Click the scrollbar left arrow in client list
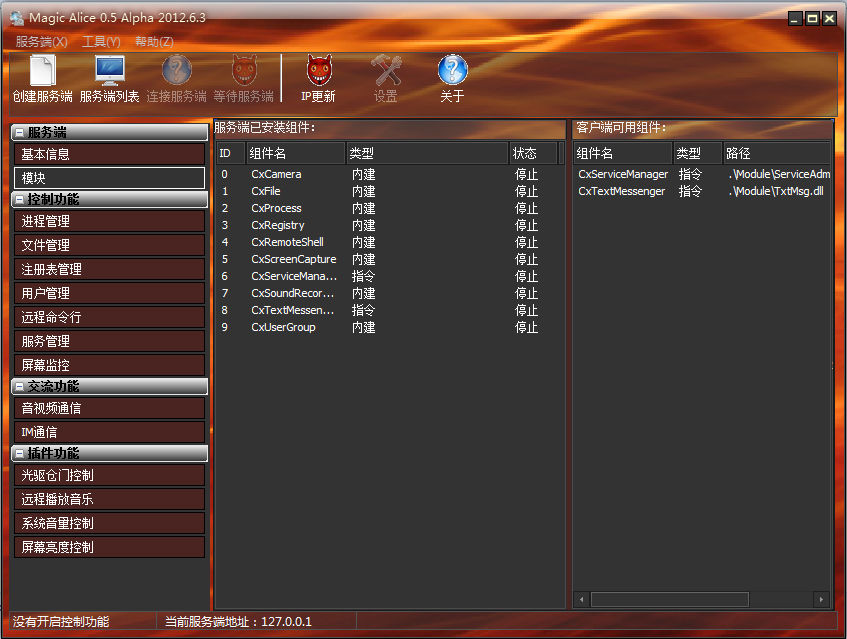The height and width of the screenshot is (639, 847). (582, 599)
